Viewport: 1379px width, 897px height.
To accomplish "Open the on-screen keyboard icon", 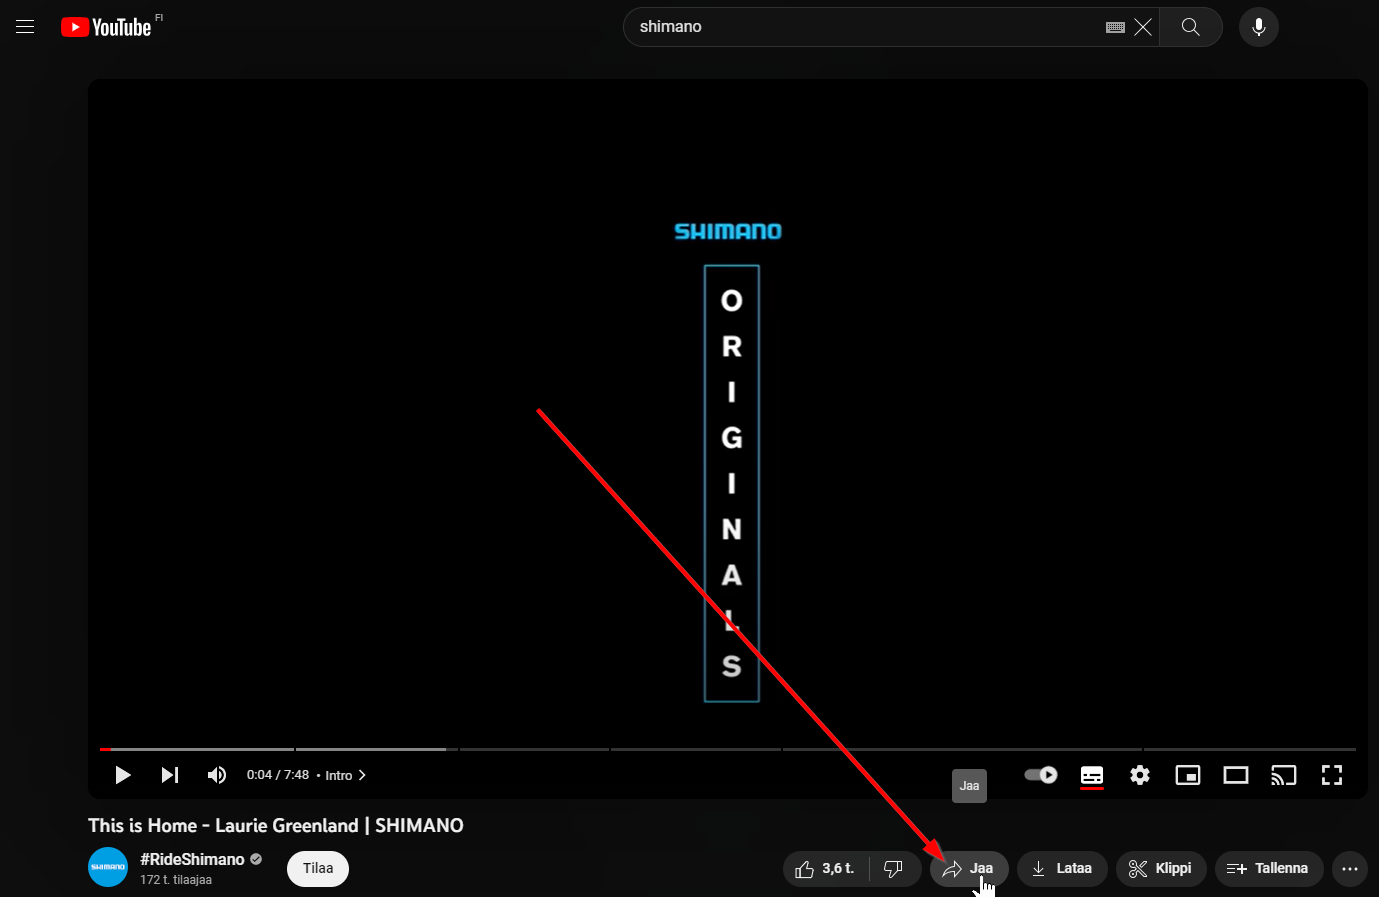I will click(x=1115, y=28).
